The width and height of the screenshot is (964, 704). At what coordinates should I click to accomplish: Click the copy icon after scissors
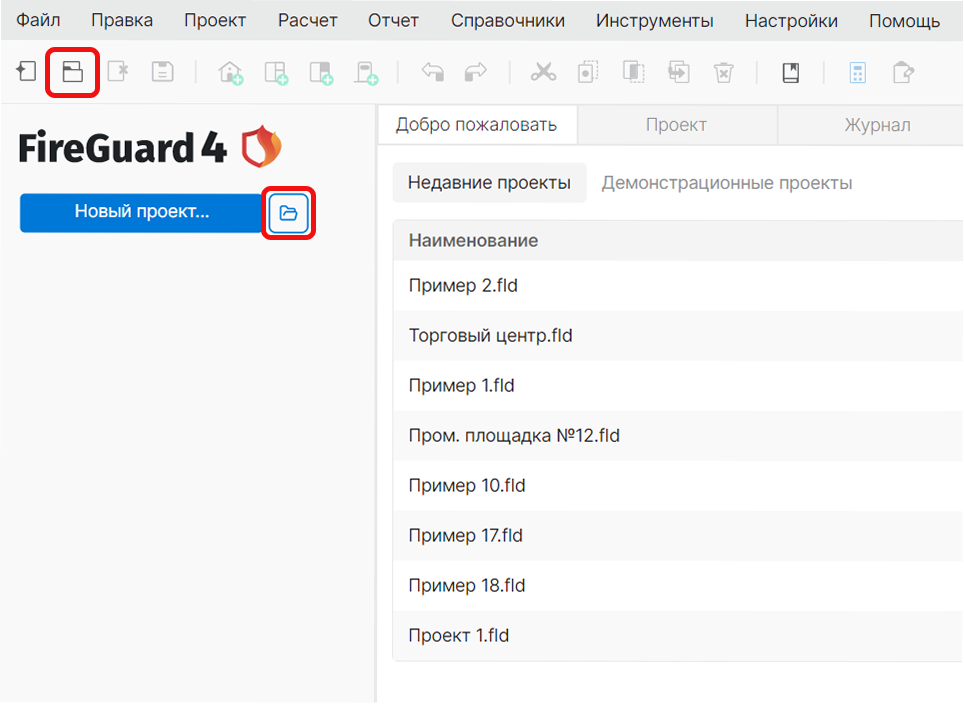[x=588, y=72]
